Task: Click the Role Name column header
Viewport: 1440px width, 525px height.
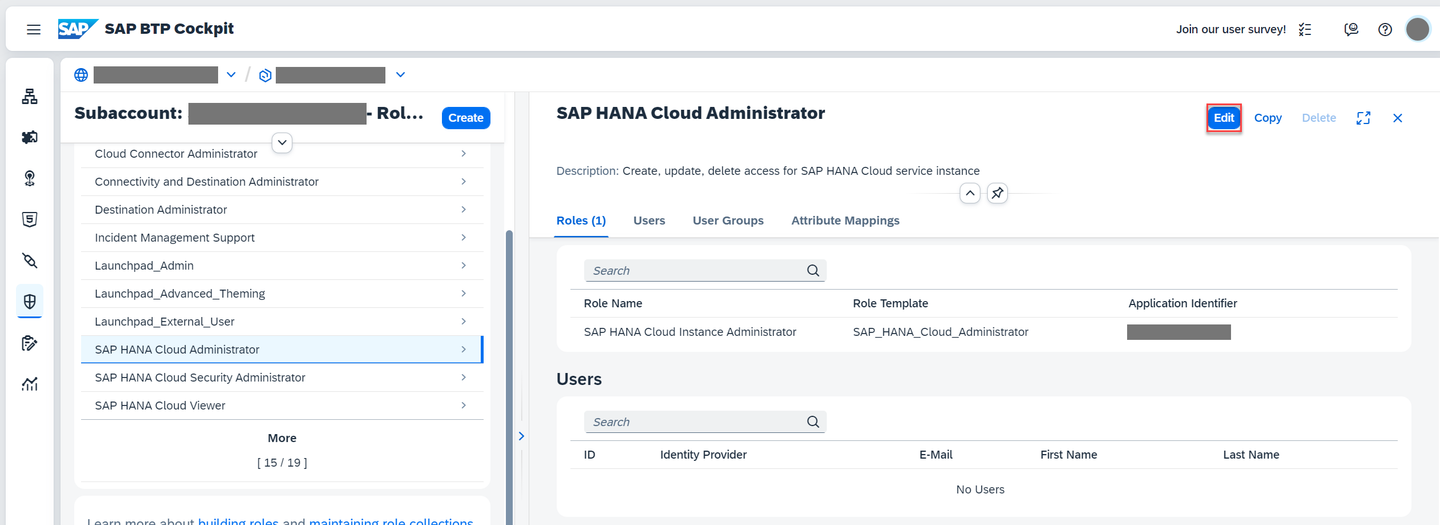Action: pos(613,303)
